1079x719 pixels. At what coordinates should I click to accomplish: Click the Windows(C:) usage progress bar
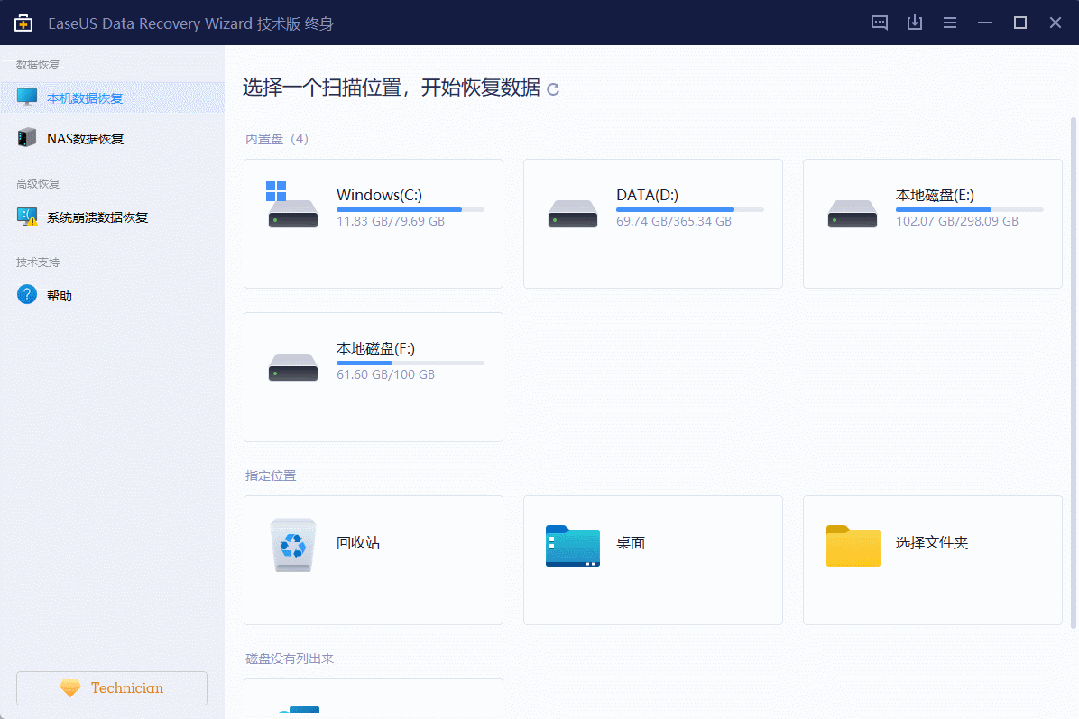pos(410,209)
